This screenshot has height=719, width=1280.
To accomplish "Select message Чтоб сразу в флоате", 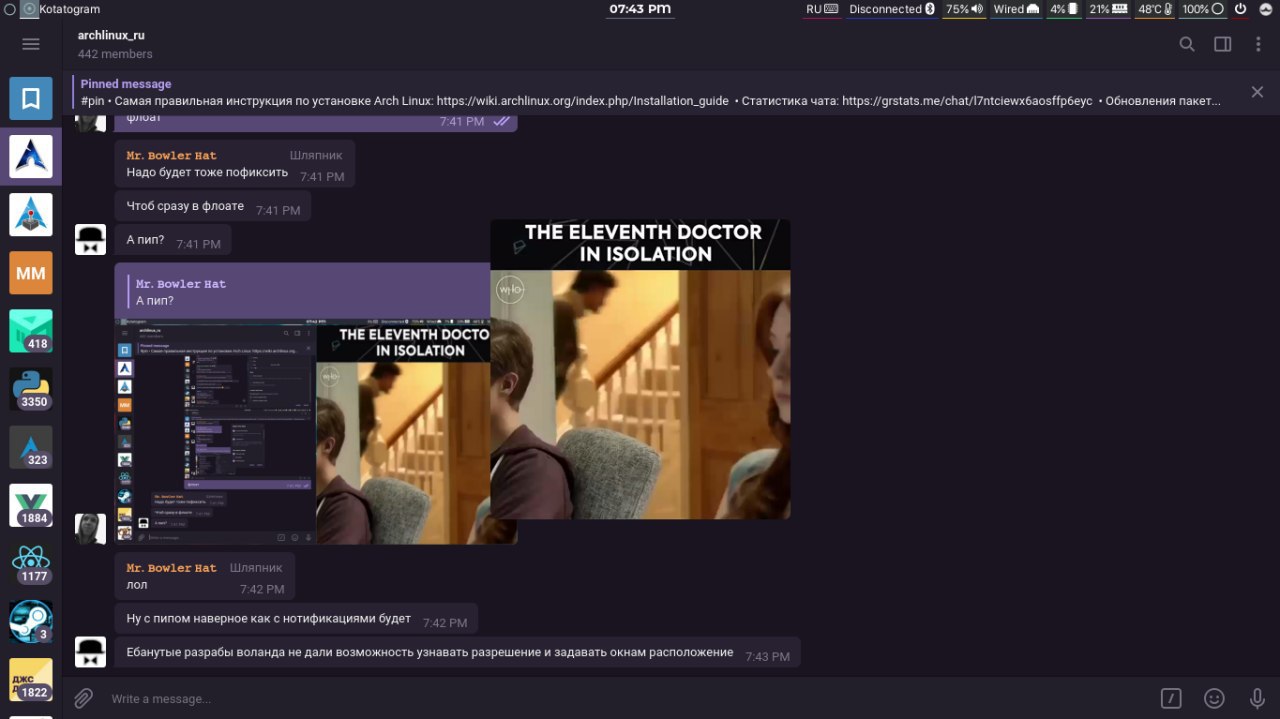I will [213, 207].
